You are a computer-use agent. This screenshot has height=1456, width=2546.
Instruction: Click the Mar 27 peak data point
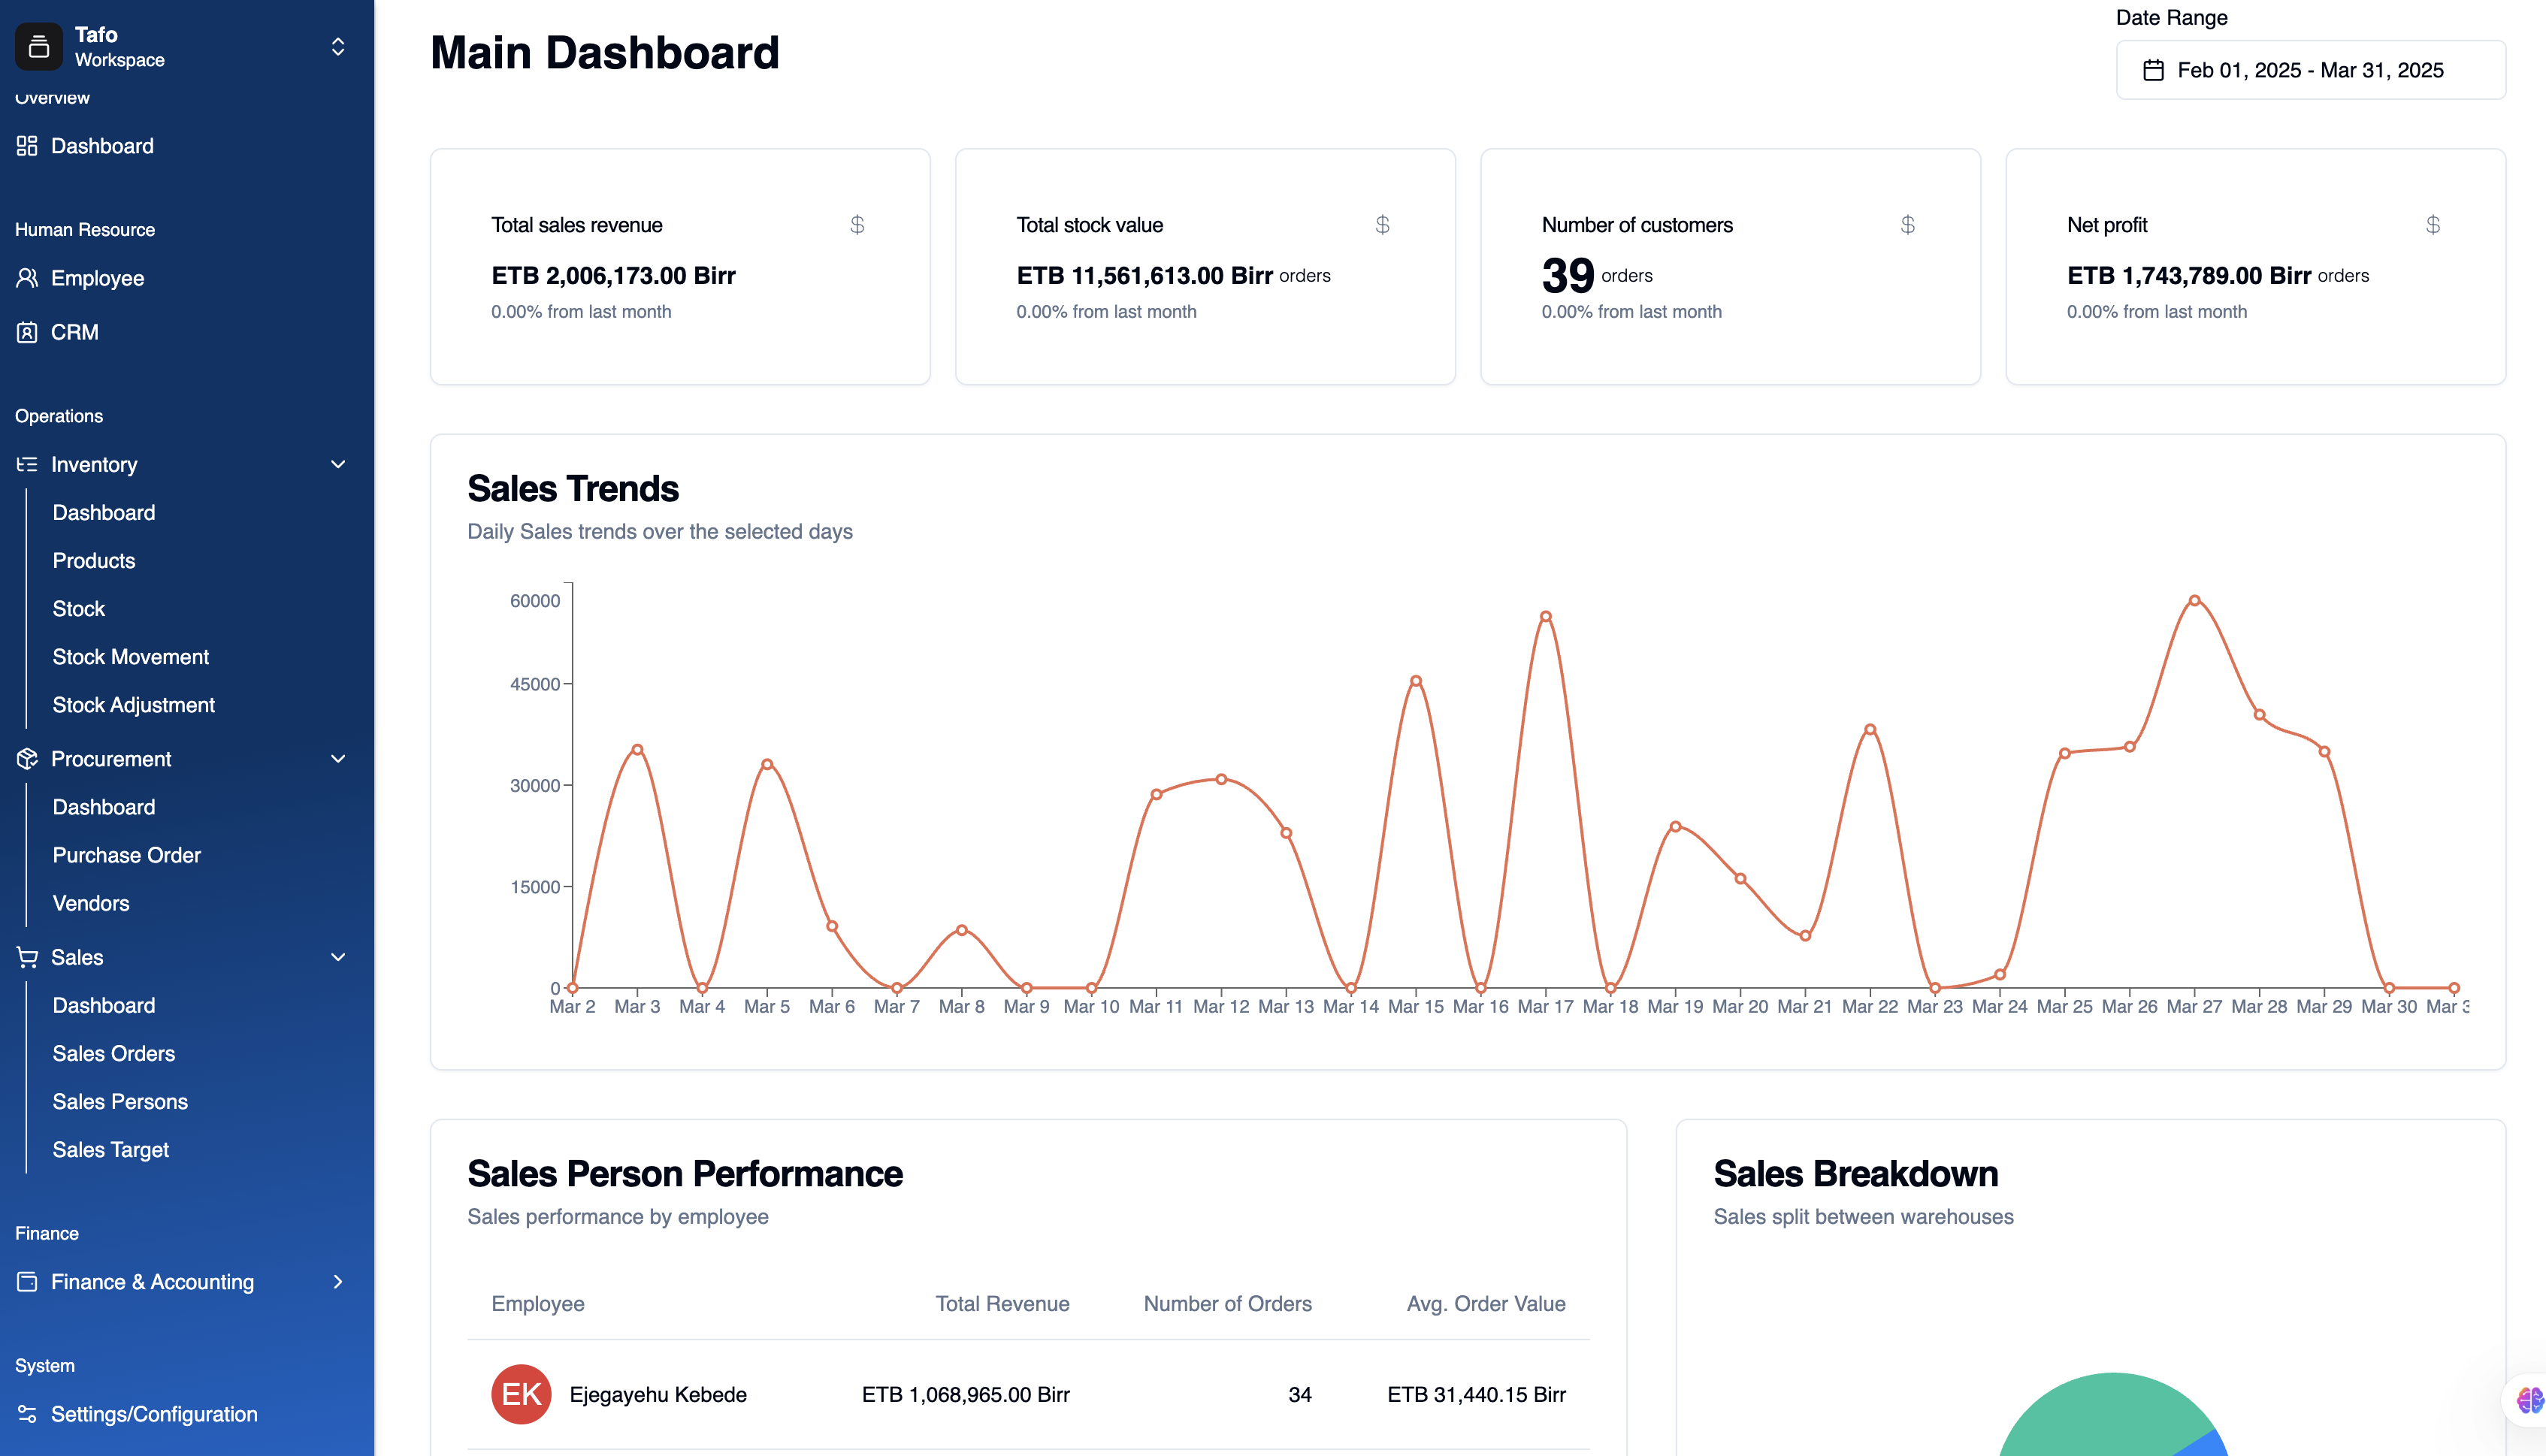tap(2194, 601)
